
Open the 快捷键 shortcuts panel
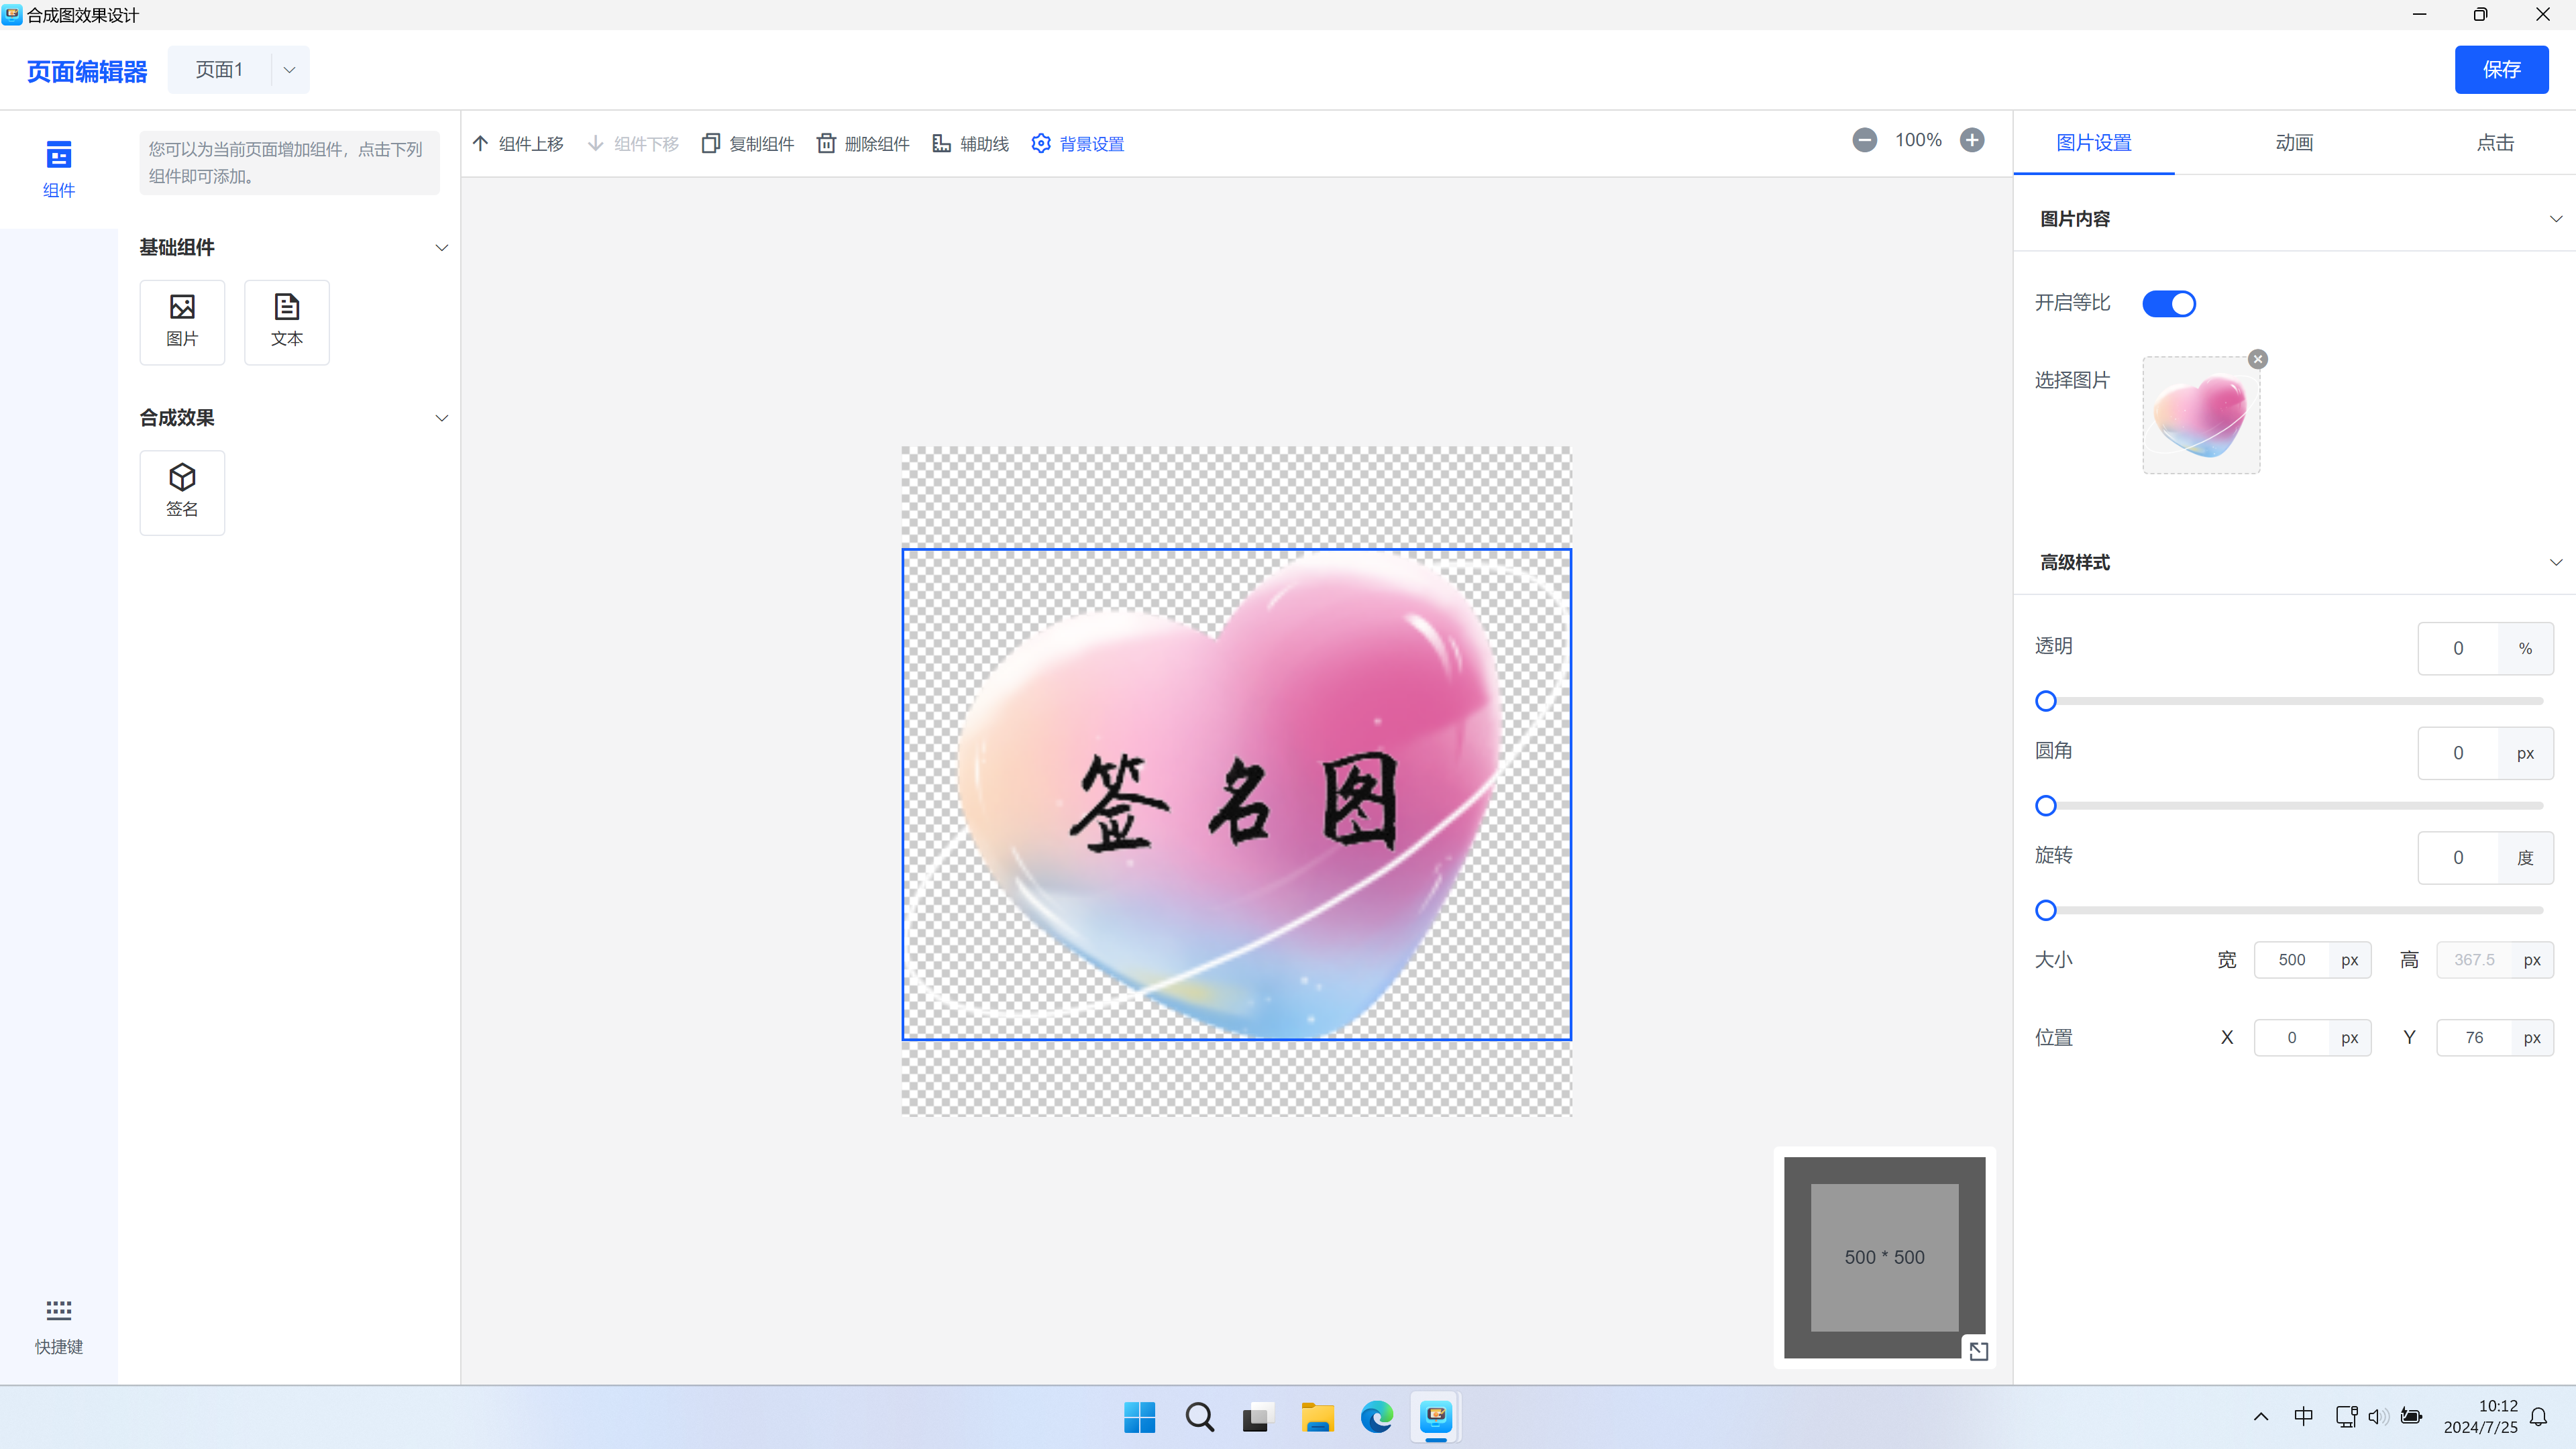(59, 1328)
